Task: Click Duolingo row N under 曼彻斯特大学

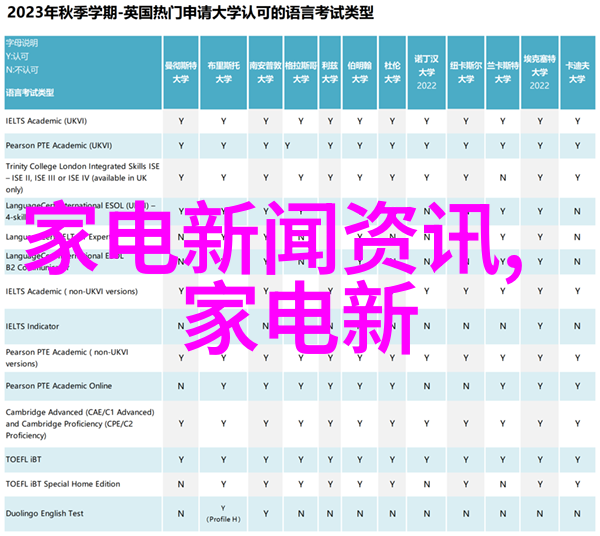Action: (181, 513)
